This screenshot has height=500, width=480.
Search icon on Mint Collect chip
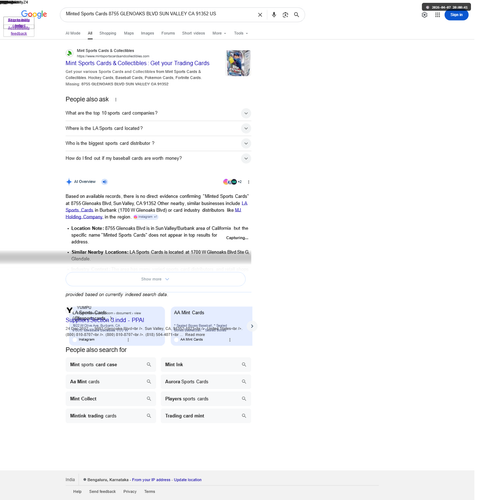coord(149,399)
